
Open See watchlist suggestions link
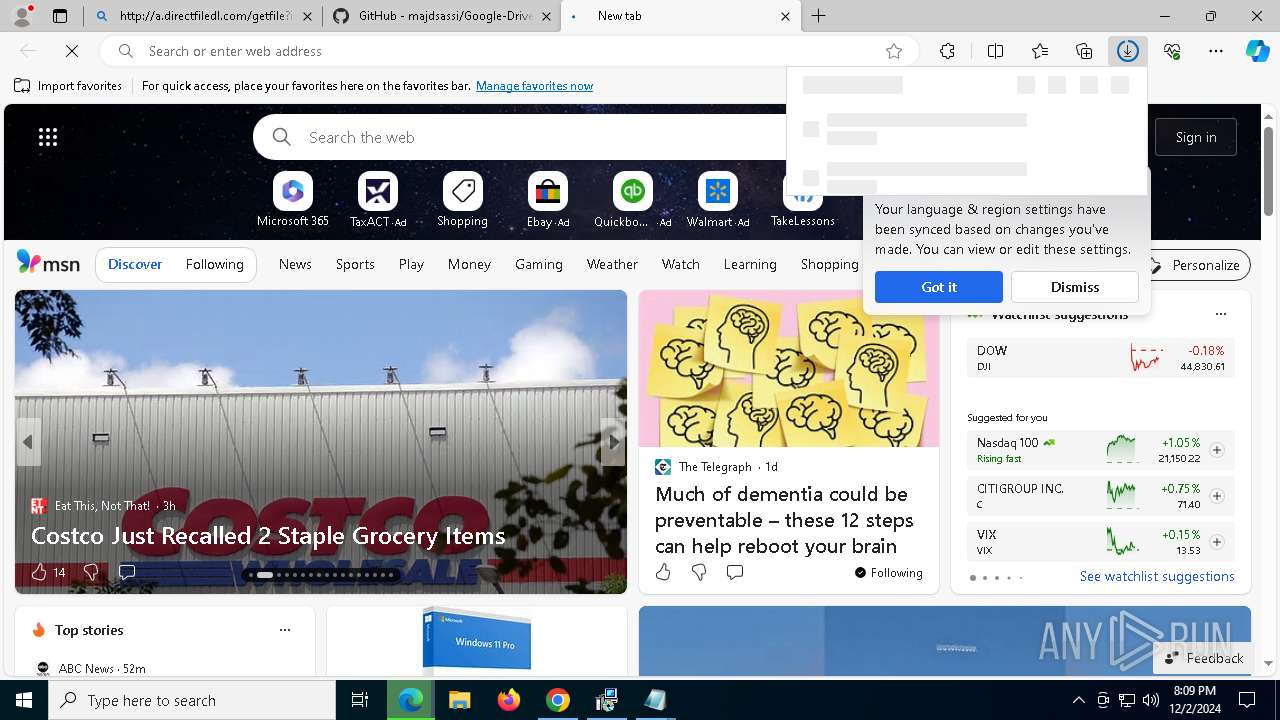(x=1157, y=576)
